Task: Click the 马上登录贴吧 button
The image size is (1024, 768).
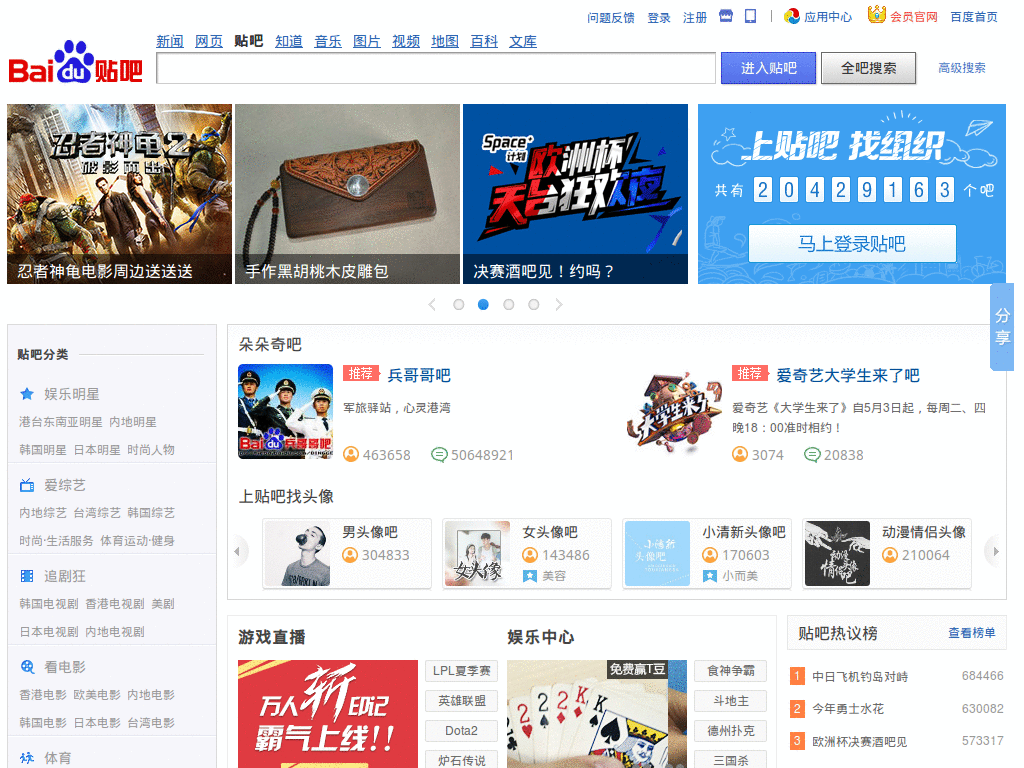Action: (x=852, y=244)
